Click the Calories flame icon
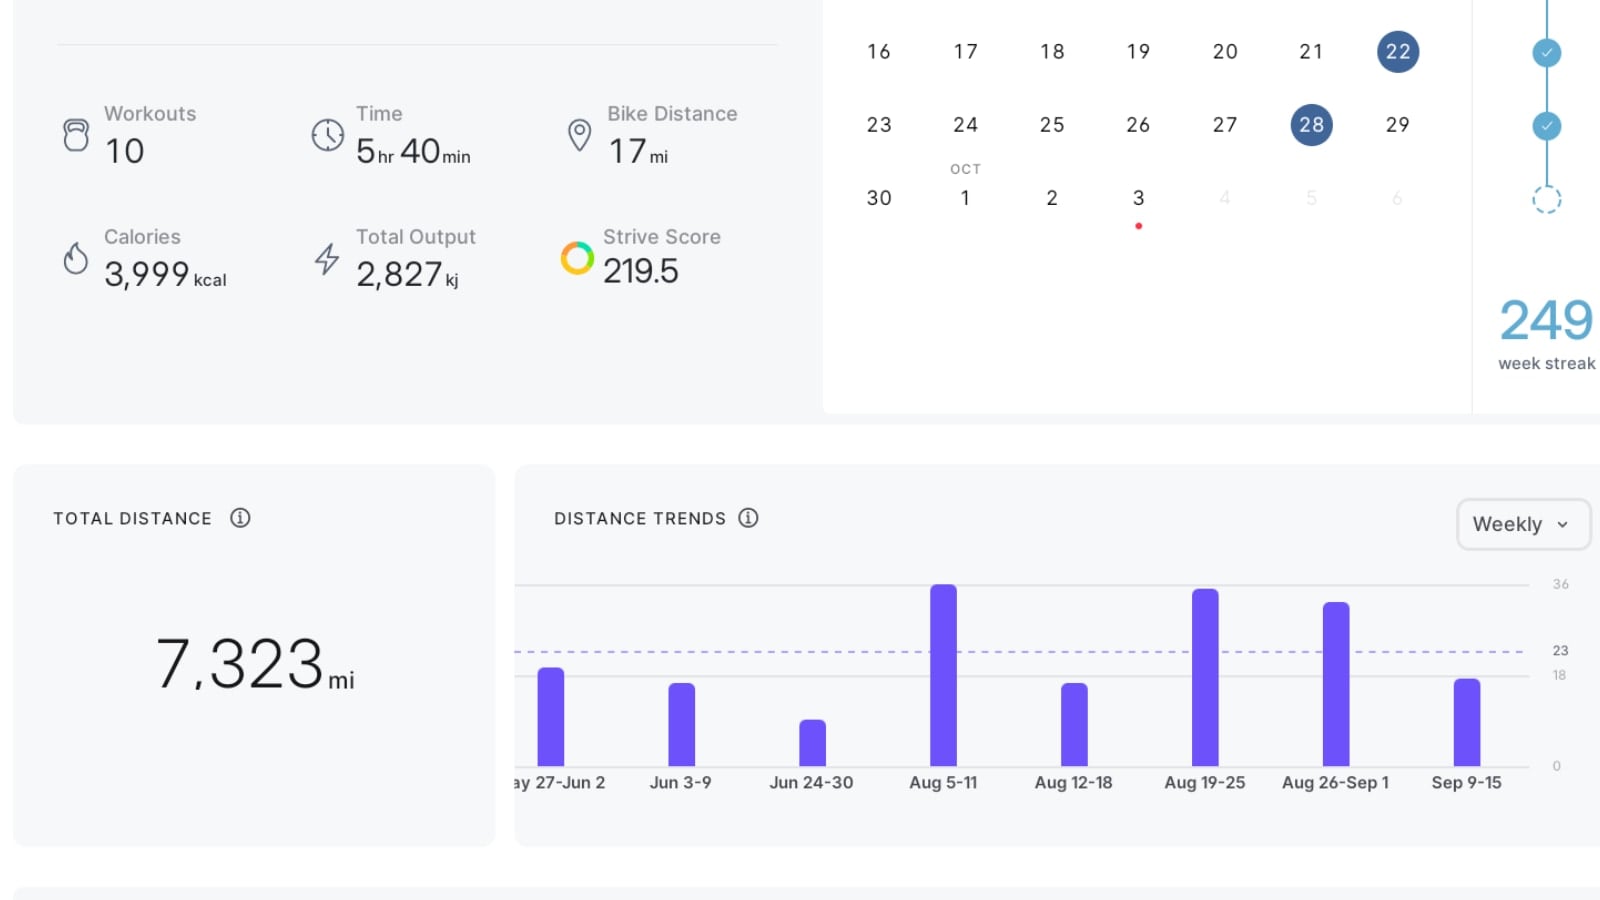1600x900 pixels. (76, 258)
